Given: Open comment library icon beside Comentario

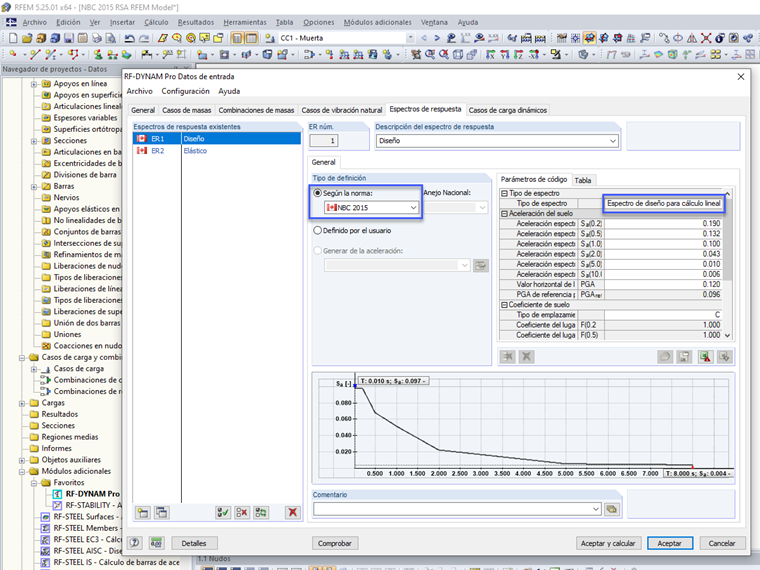Looking at the screenshot, I should [612, 509].
